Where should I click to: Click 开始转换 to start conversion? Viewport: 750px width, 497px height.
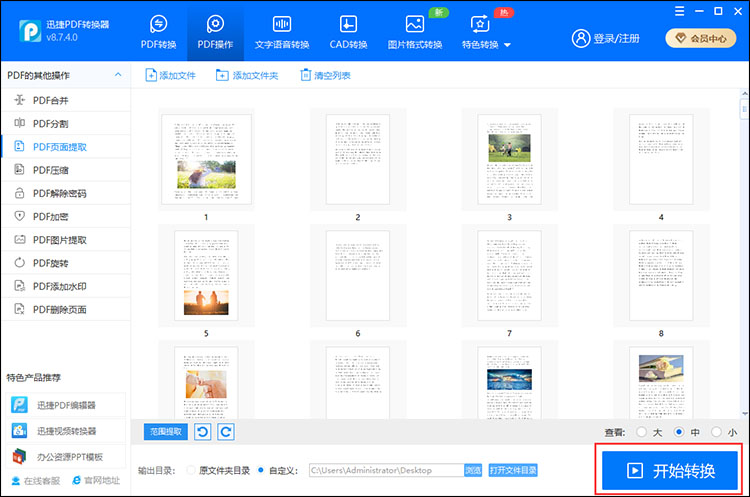[670, 471]
